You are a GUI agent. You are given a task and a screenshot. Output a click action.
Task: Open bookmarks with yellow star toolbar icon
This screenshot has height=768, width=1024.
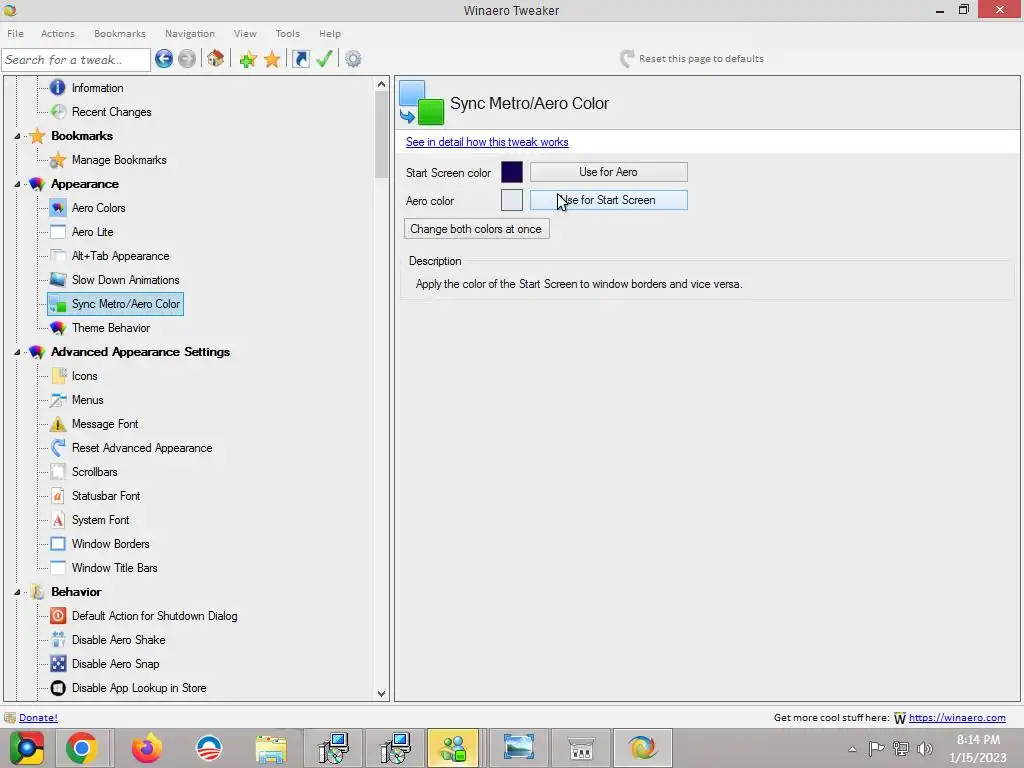272,59
